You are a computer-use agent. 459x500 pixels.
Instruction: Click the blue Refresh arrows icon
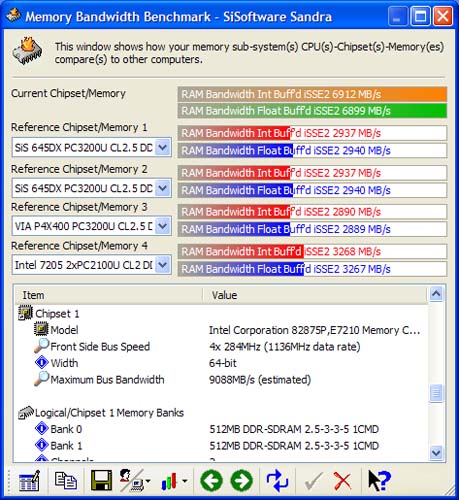coord(277,481)
